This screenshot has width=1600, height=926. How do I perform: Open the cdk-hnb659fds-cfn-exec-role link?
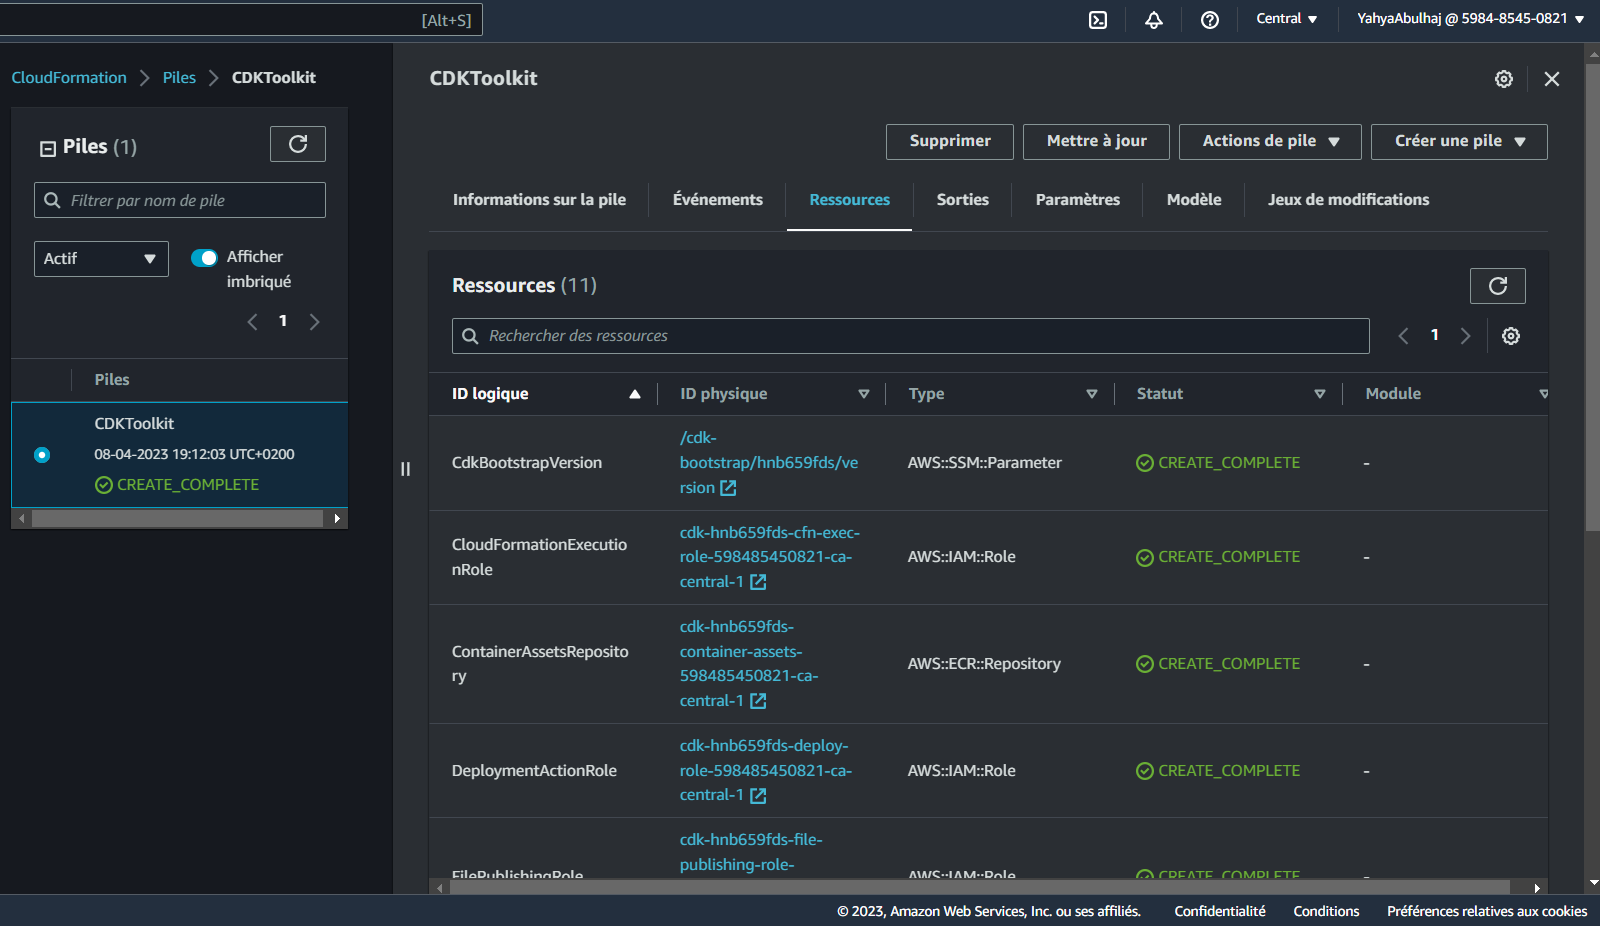[769, 557]
